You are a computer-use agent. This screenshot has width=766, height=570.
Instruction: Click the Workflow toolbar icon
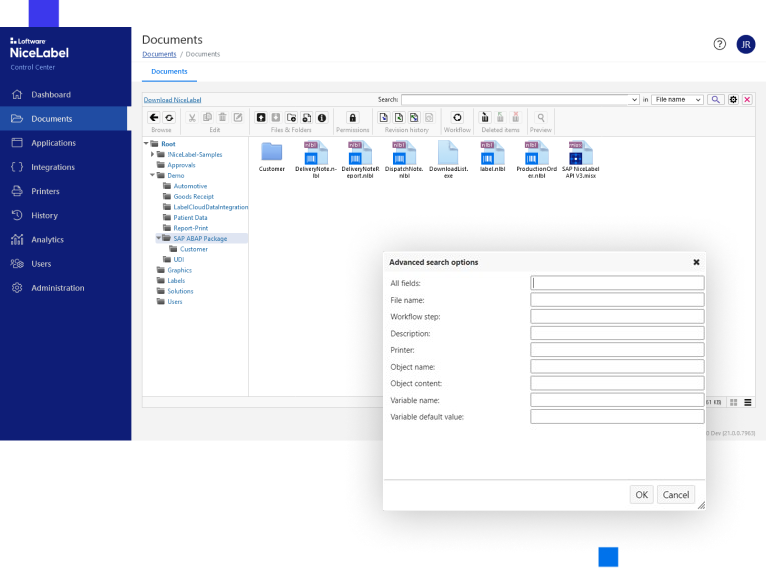pyautogui.click(x=457, y=117)
